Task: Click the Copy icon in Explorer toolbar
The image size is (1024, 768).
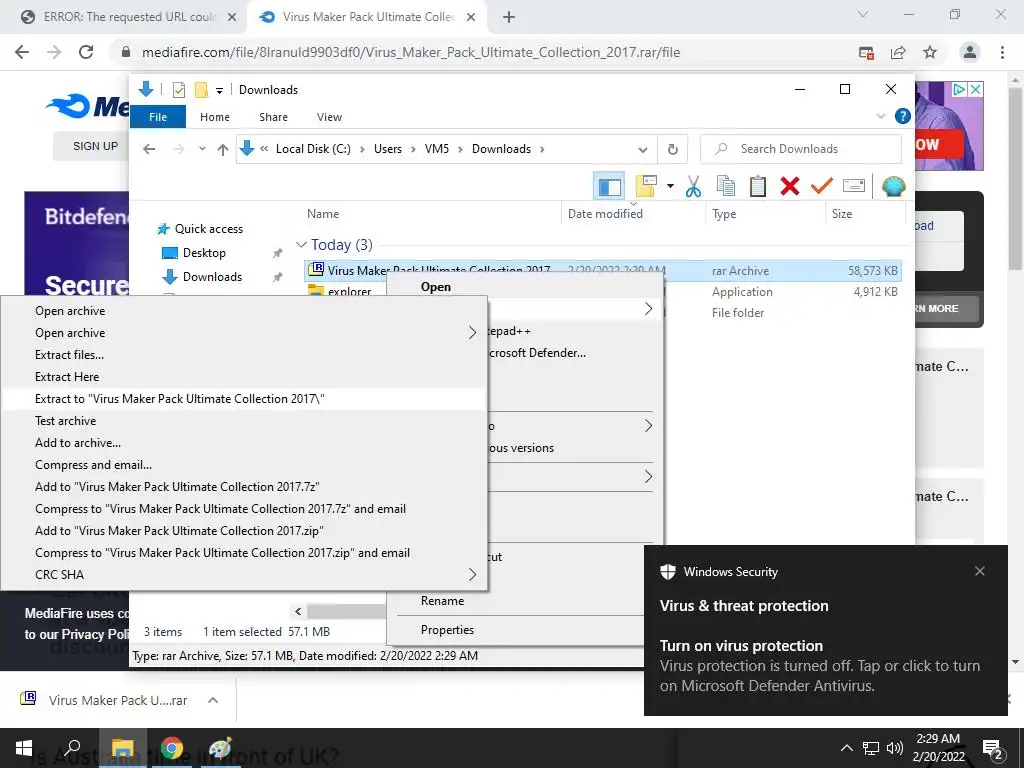Action: click(726, 187)
